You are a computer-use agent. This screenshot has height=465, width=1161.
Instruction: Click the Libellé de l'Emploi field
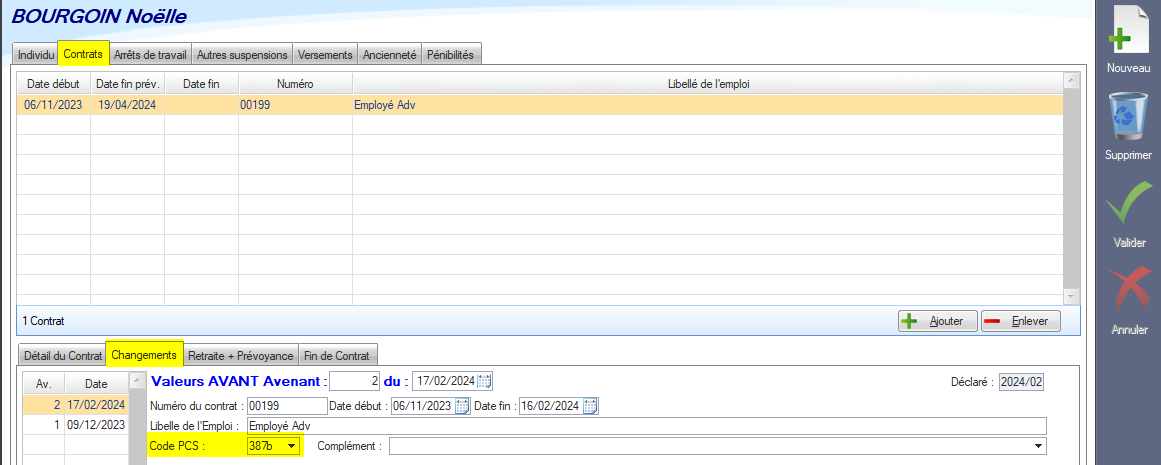pyautogui.click(x=646, y=426)
